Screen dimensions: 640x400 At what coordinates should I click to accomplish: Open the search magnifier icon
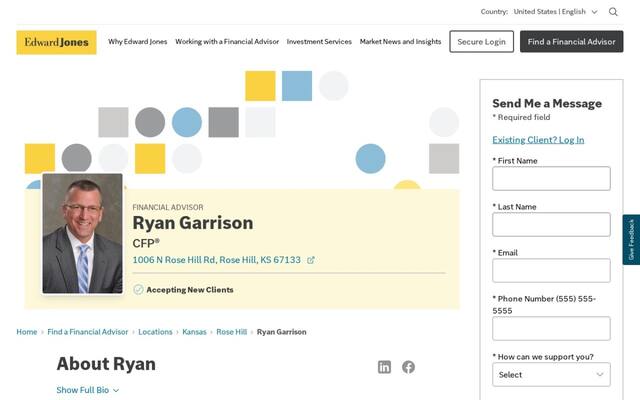tap(613, 12)
